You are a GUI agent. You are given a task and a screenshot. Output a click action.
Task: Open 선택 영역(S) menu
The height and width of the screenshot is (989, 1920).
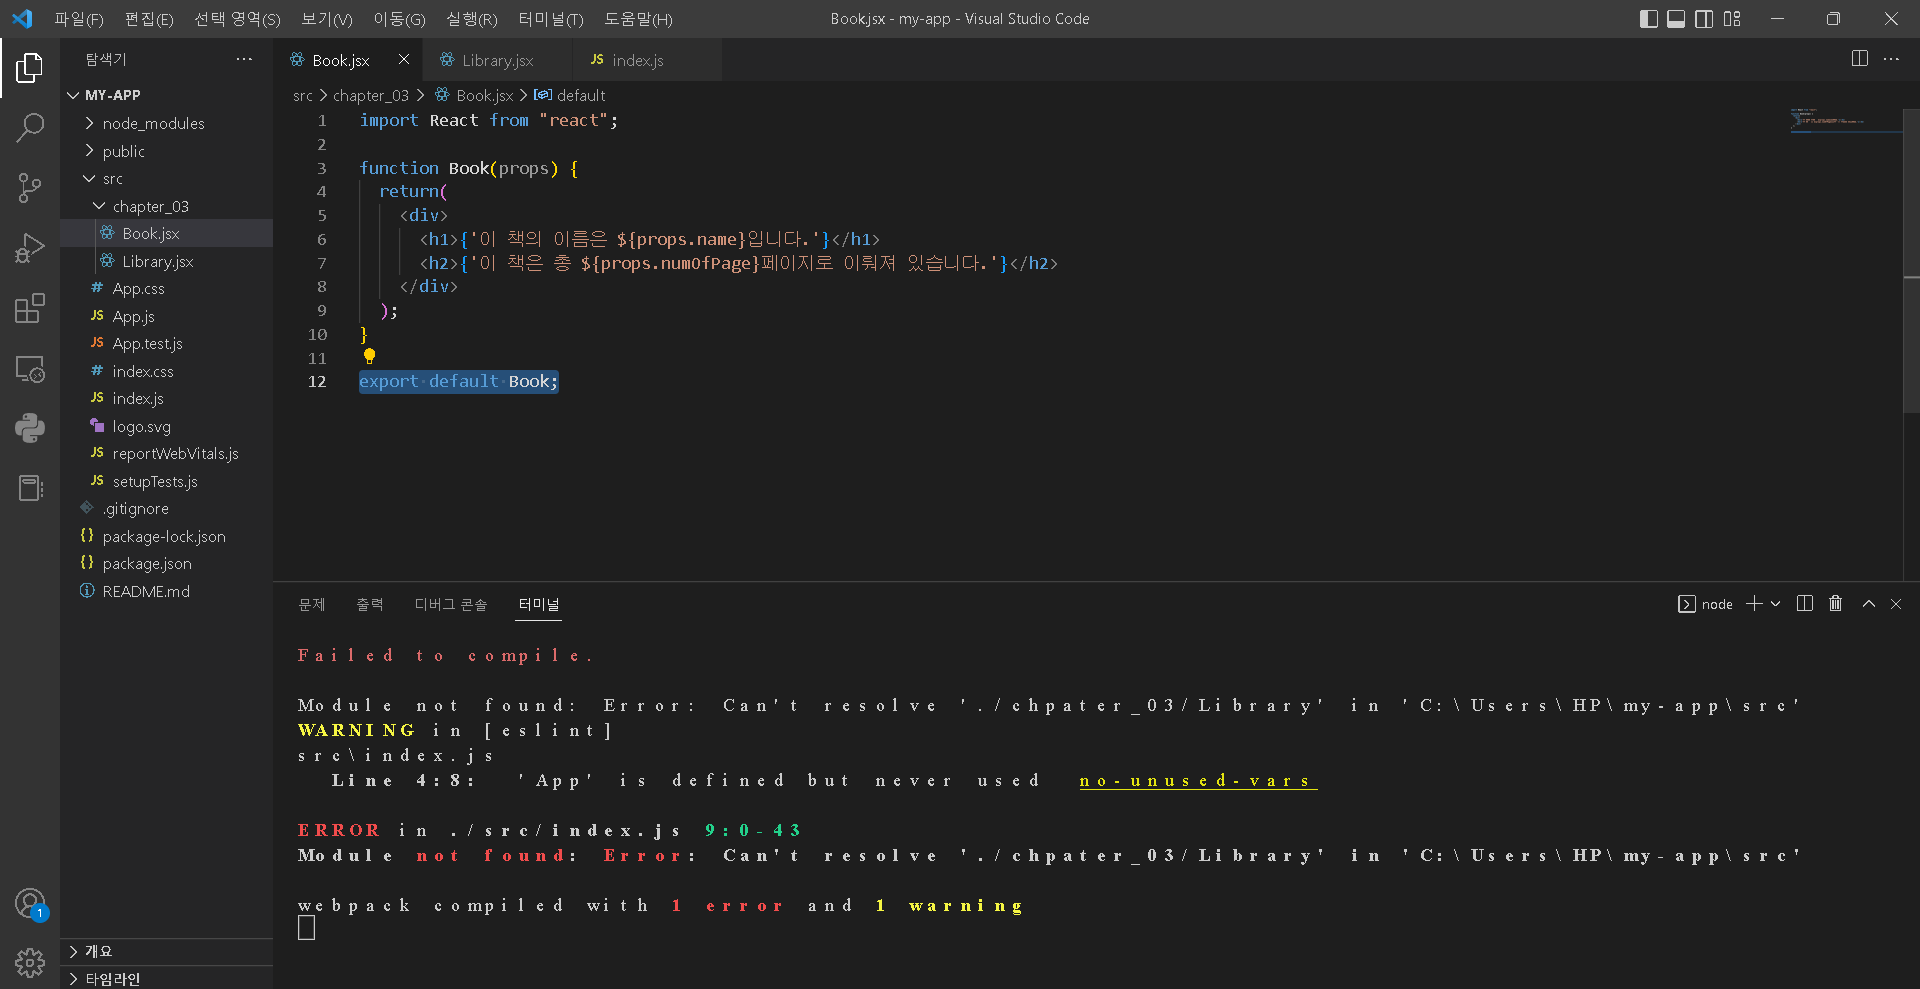pyautogui.click(x=237, y=19)
